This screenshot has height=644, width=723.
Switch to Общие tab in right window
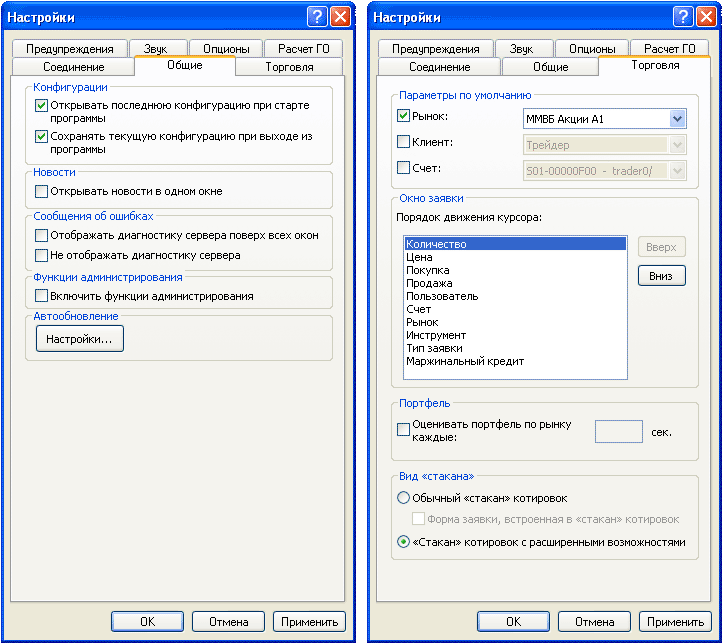[550, 67]
